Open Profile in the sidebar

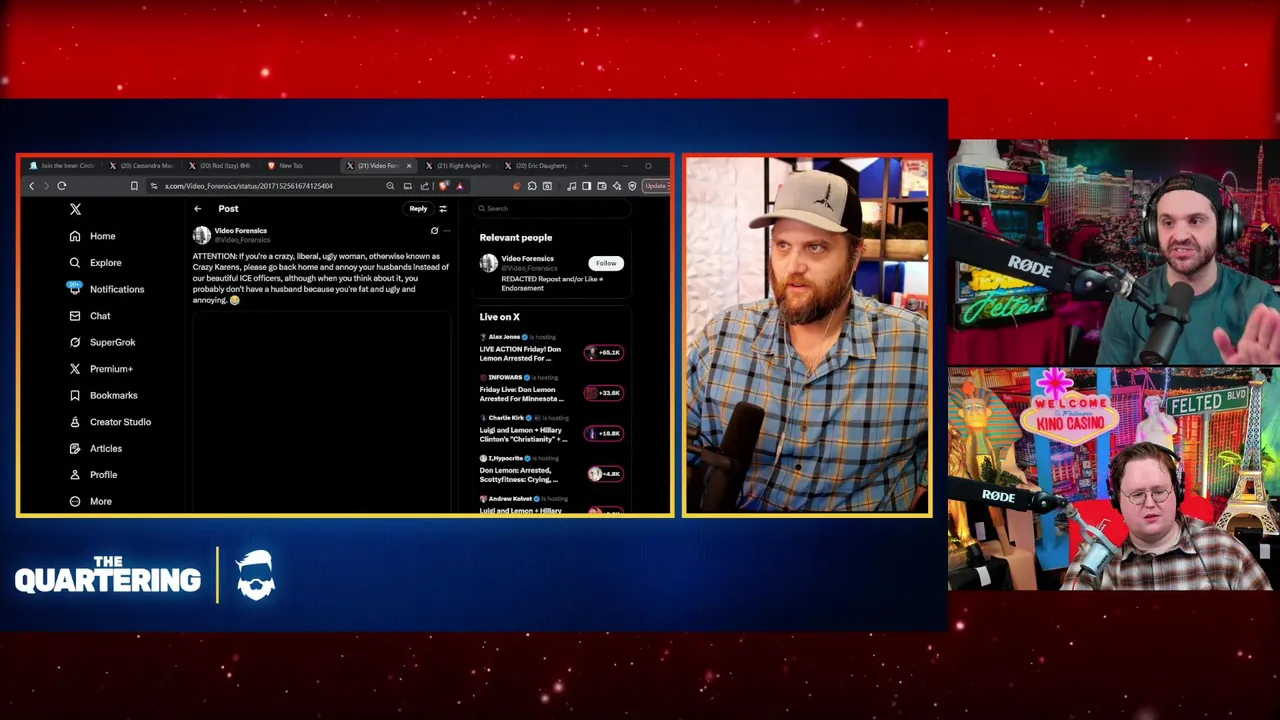[93, 475]
